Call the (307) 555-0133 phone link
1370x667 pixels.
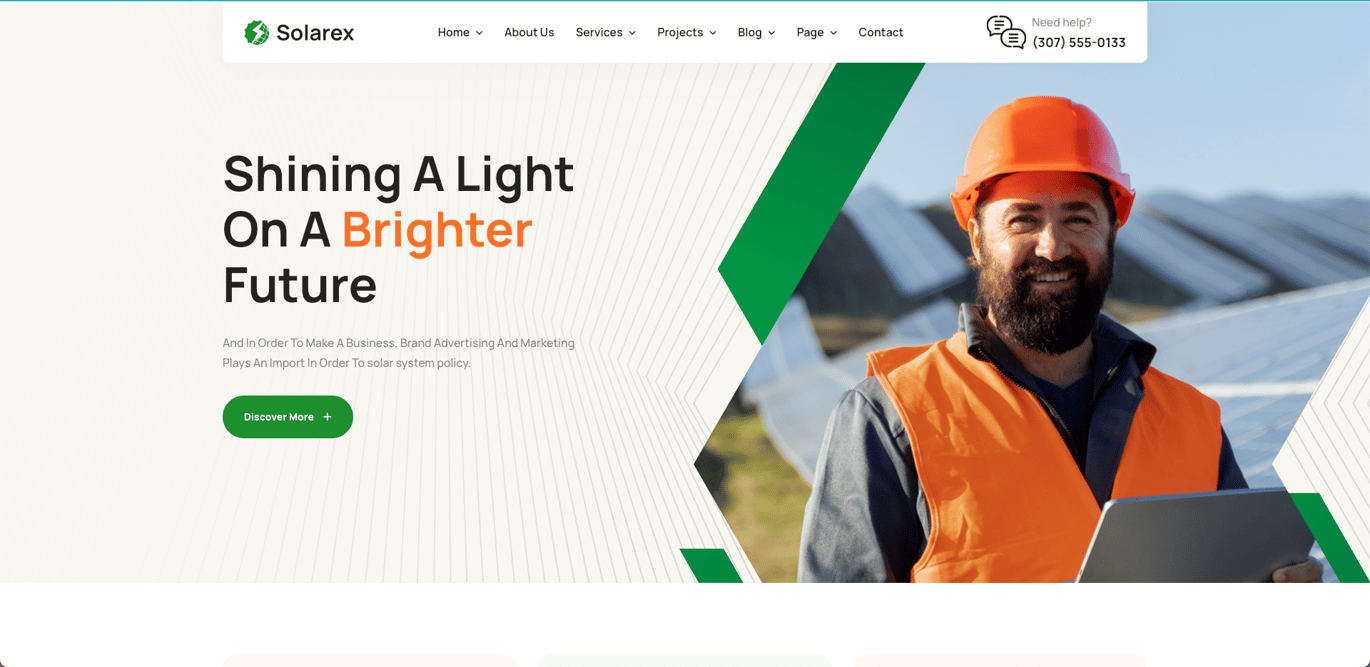click(1079, 42)
